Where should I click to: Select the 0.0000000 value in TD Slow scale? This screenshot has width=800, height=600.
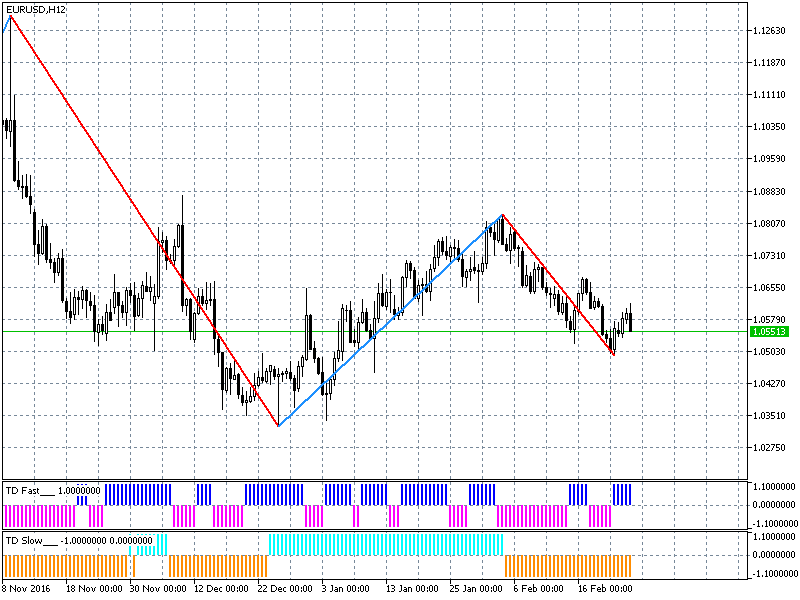tap(774, 555)
